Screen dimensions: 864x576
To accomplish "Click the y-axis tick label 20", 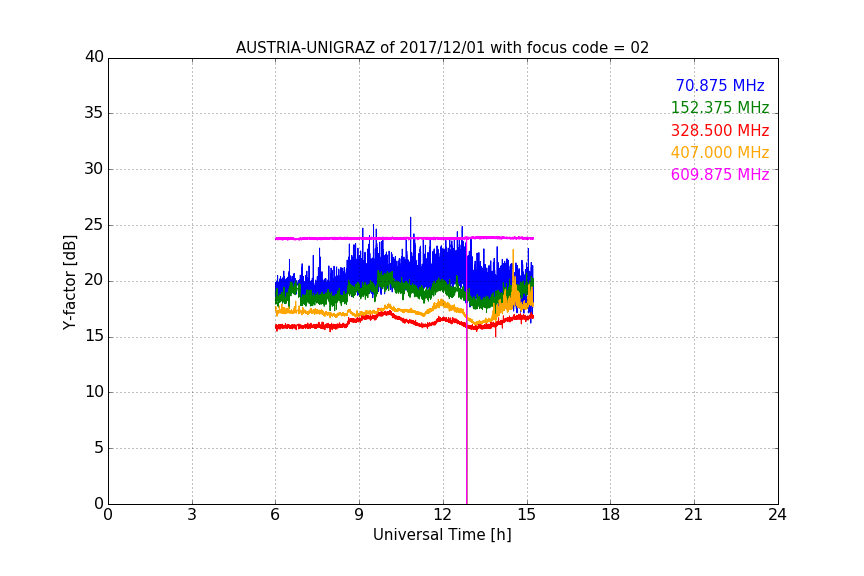I will [x=94, y=280].
